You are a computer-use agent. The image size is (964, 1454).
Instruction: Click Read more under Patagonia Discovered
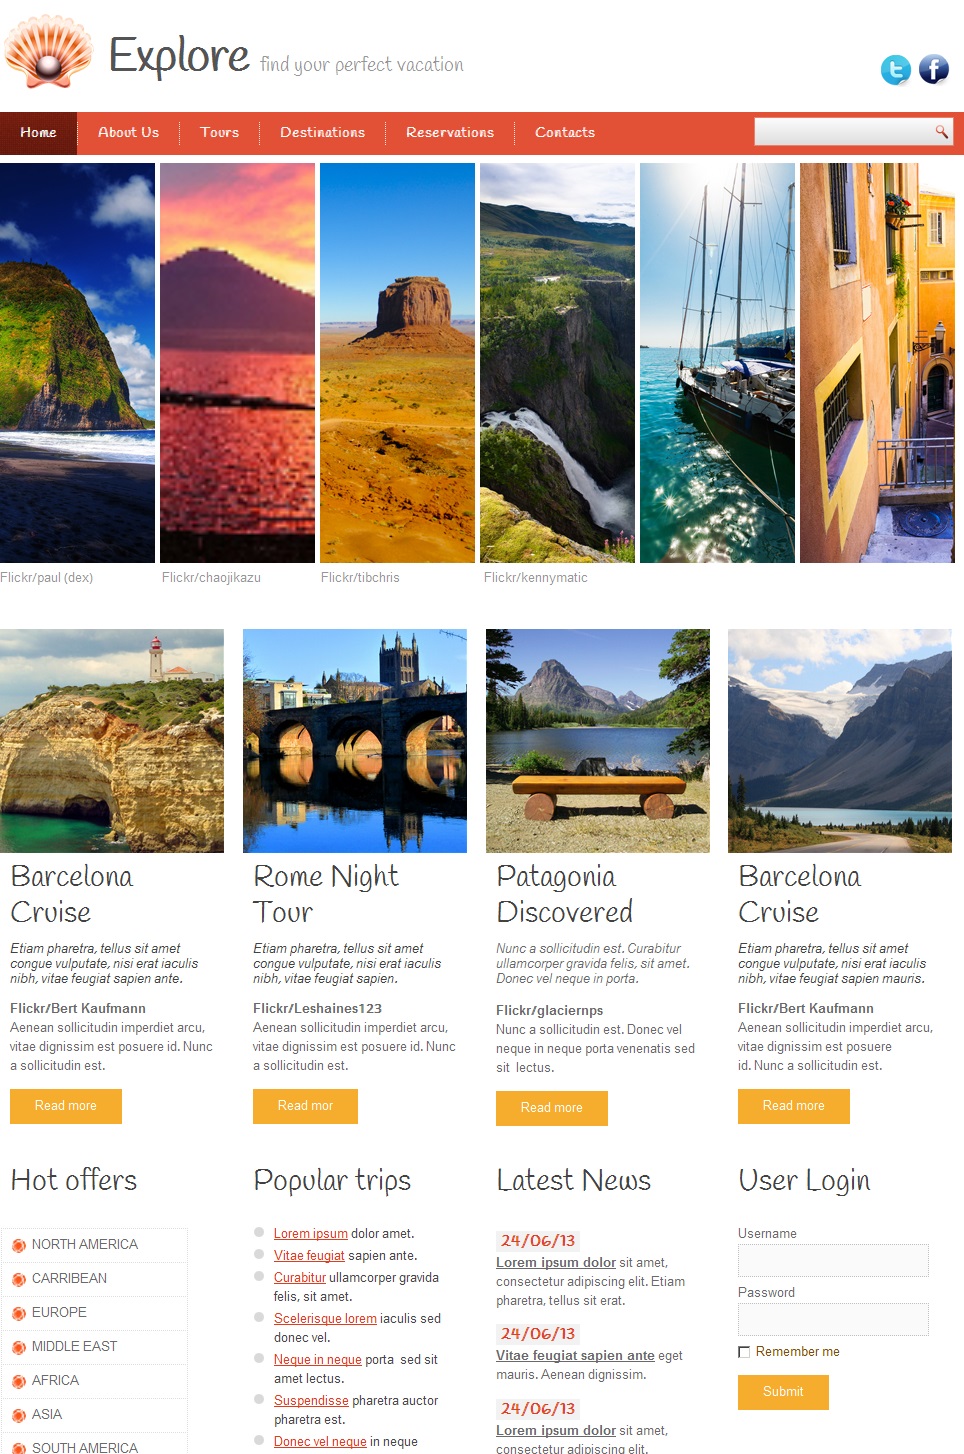(552, 1108)
